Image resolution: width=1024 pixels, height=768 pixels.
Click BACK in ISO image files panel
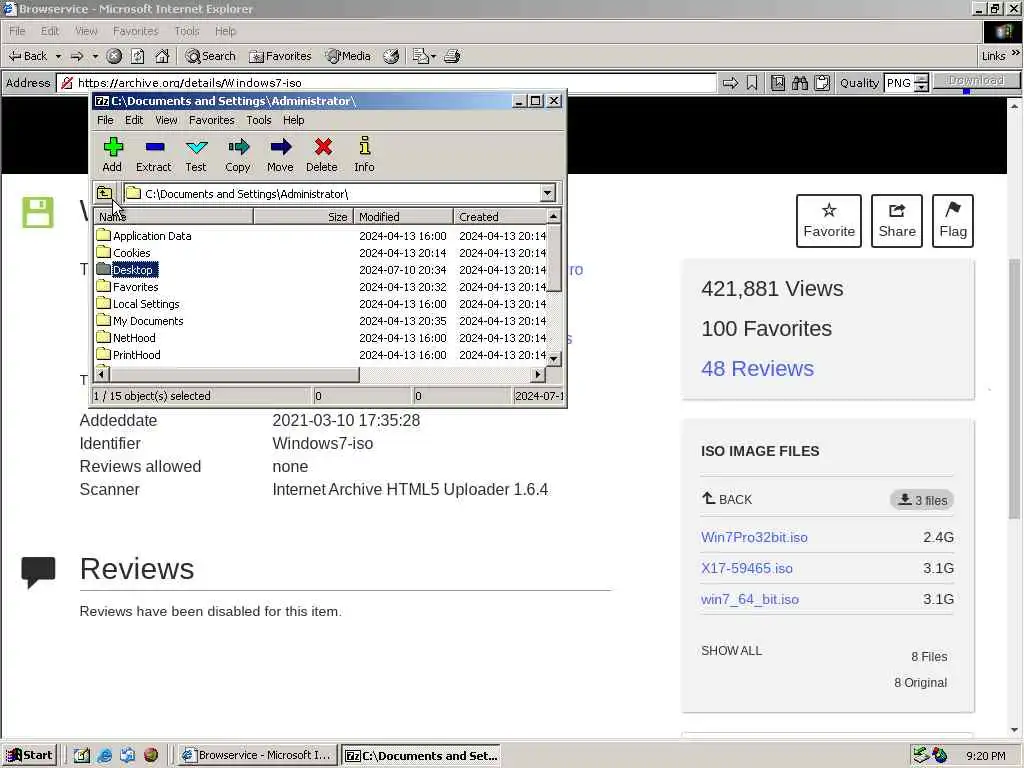tap(727, 500)
